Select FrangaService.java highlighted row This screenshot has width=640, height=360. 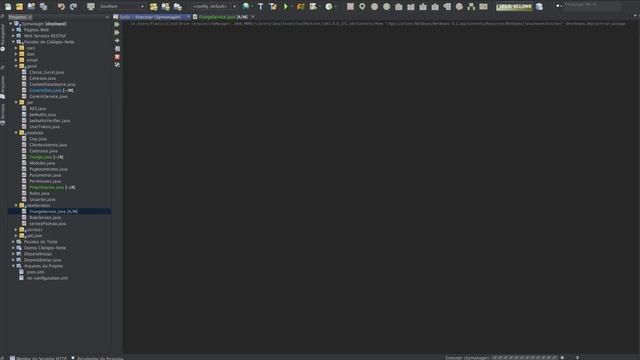tap(59, 211)
